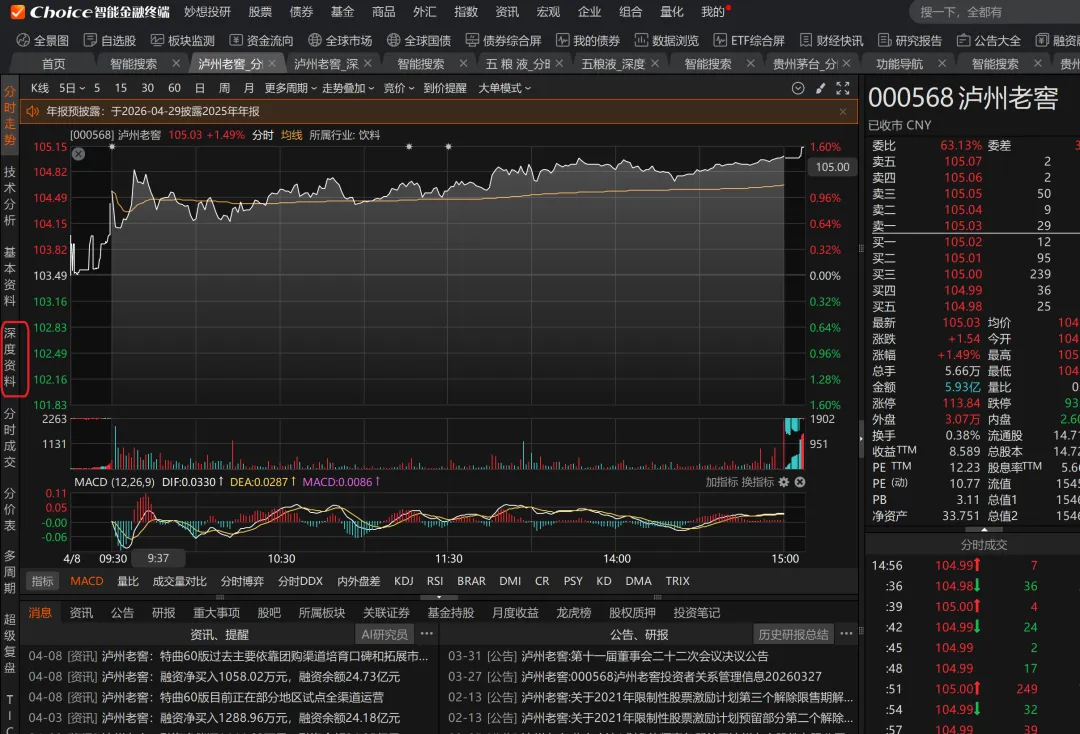Open 公告大全 announcements
Viewport: 1080px width, 734px height.
click(x=989, y=41)
